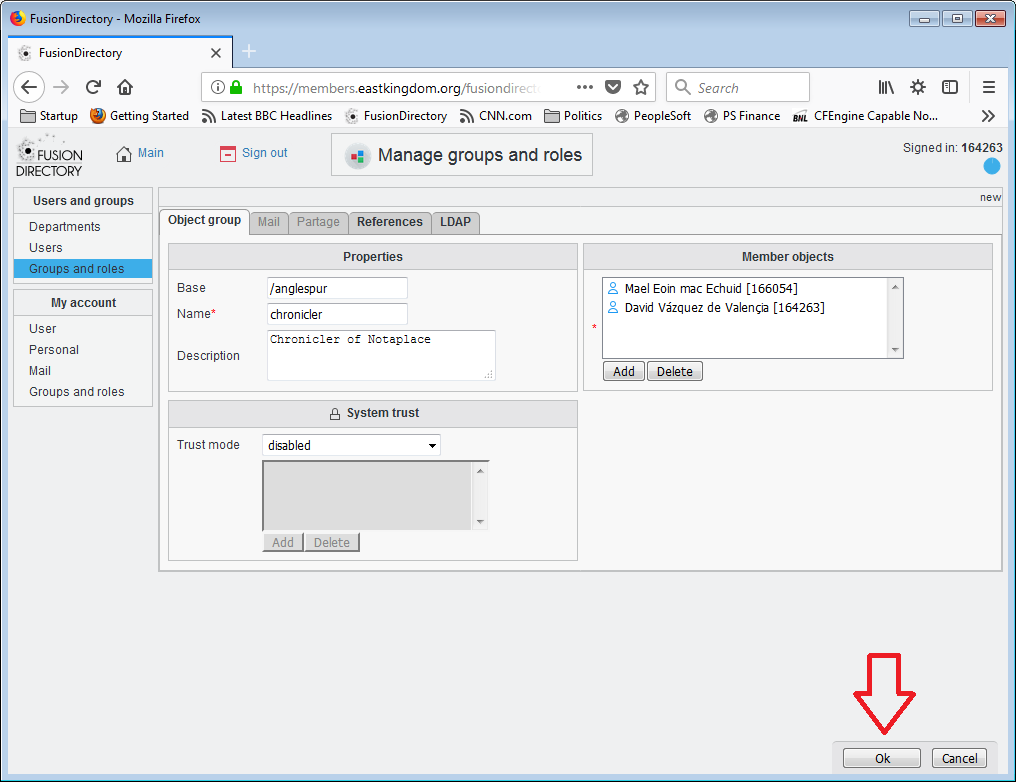Click the Main home icon
1016x782 pixels.
point(124,154)
